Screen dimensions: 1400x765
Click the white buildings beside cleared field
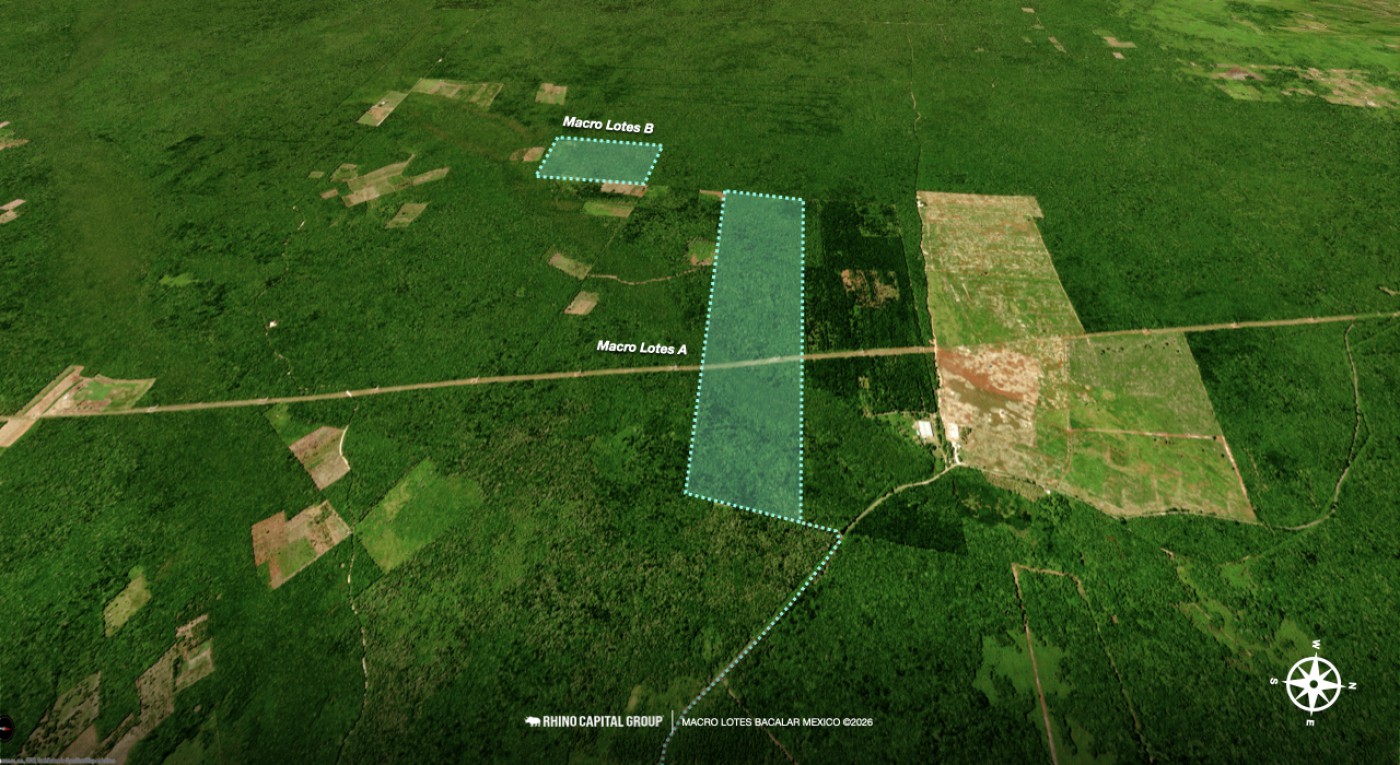tap(925, 430)
